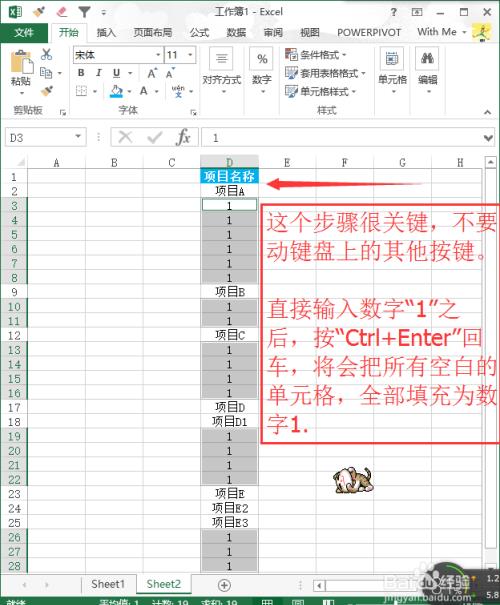Toggle Underline formatting
The height and width of the screenshot is (605, 500).
coord(117,73)
